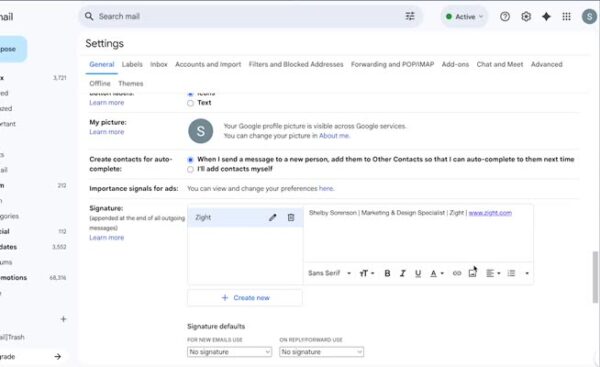600x367 pixels.
Task: Select the Text button labels radio option
Action: 190,103
